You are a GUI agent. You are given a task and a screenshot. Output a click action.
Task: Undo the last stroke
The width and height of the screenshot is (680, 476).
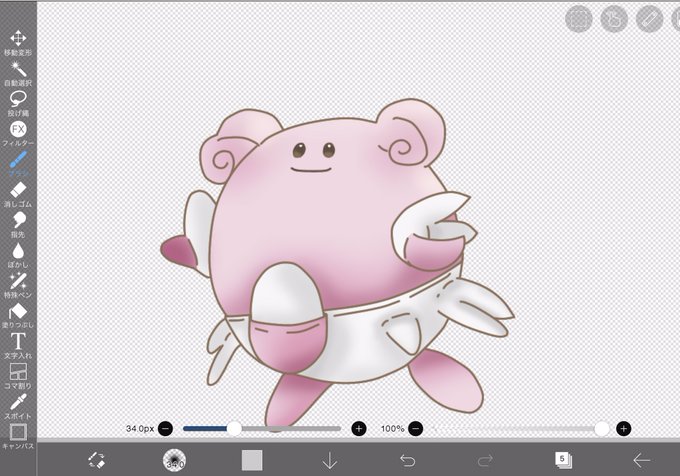coord(407,460)
